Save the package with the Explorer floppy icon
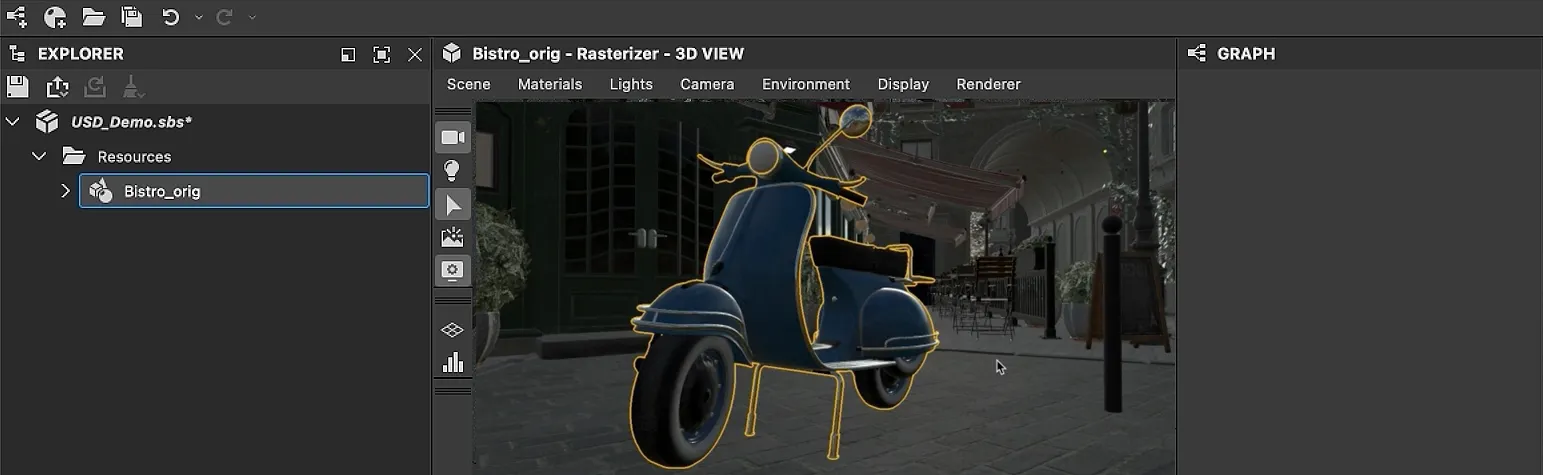1543x475 pixels. click(x=18, y=87)
